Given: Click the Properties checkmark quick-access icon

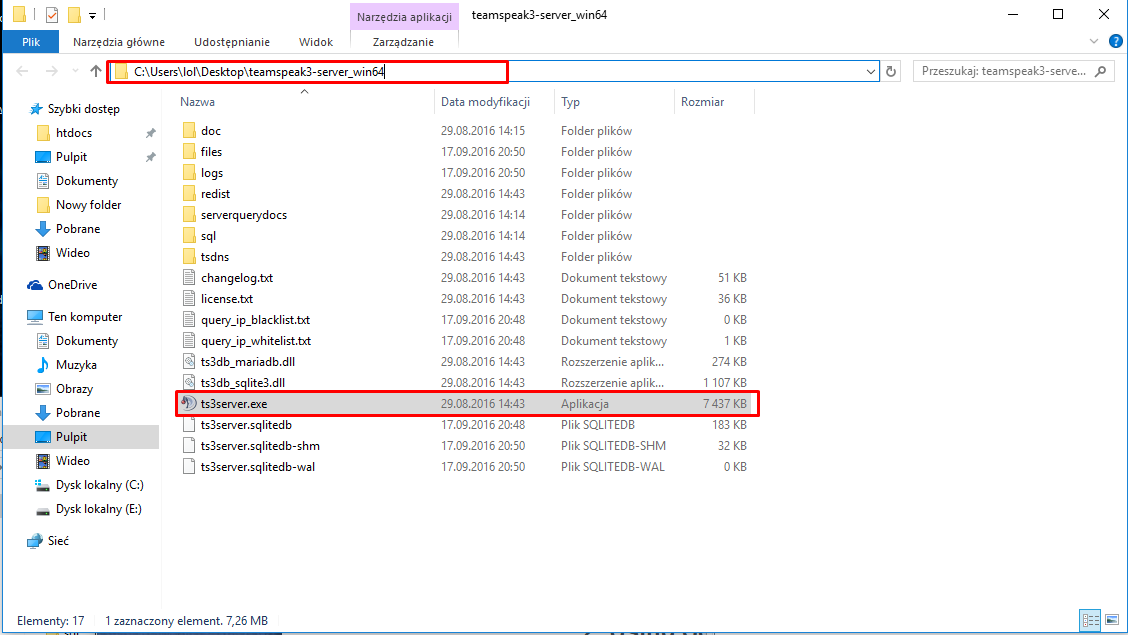Looking at the screenshot, I should tap(52, 14).
